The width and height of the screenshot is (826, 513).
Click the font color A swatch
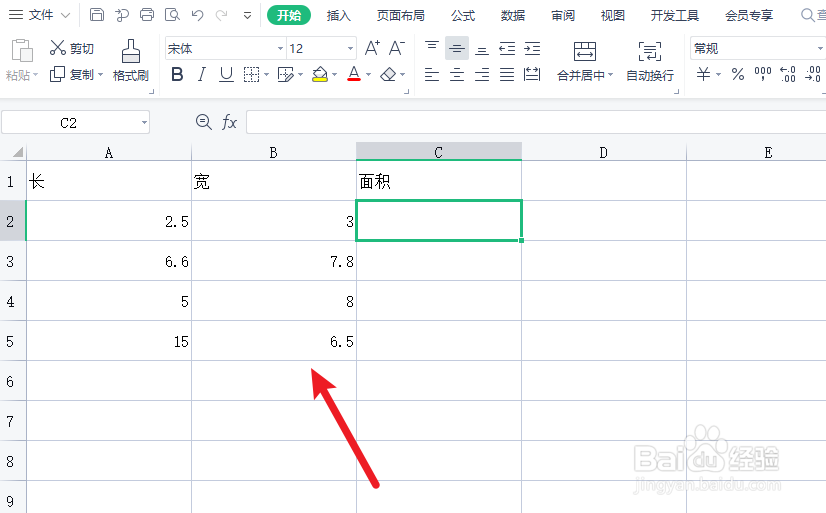tap(354, 75)
